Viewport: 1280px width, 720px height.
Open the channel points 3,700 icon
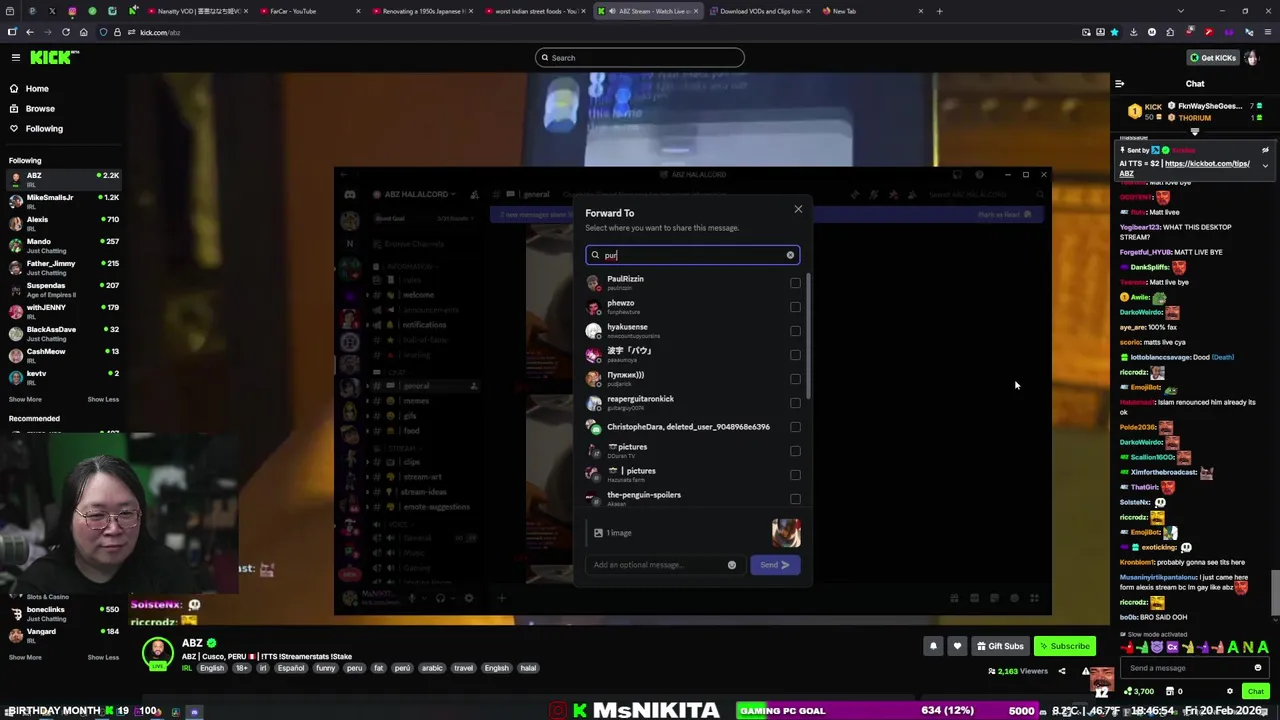[x=1140, y=691]
